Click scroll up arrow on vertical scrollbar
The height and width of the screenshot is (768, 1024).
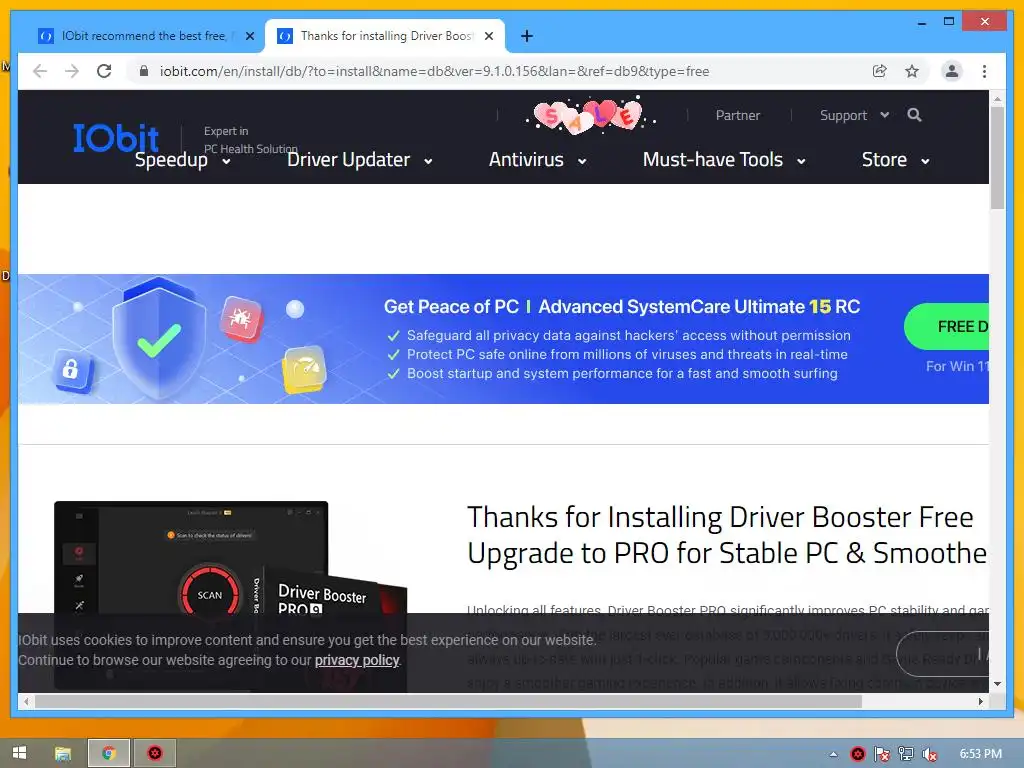coord(997,99)
